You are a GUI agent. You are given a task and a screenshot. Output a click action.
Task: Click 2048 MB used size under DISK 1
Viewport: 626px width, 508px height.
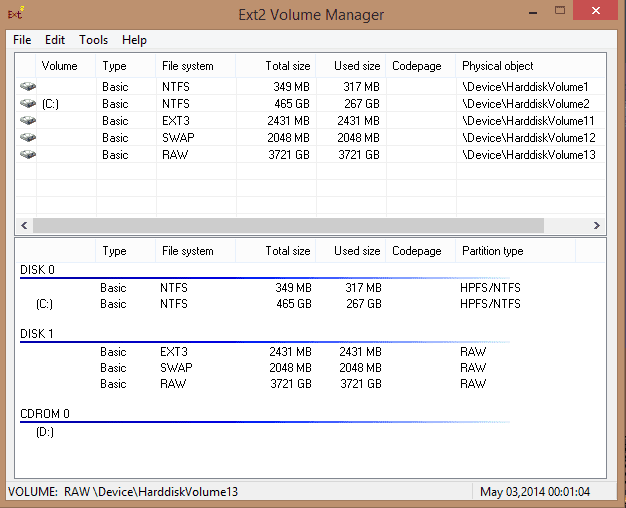361,368
